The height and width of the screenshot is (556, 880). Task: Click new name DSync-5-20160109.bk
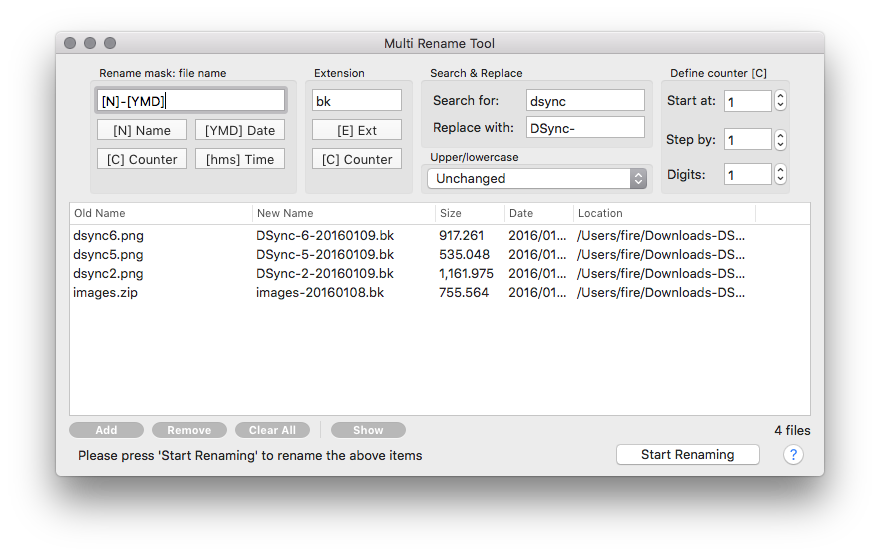tap(325, 255)
